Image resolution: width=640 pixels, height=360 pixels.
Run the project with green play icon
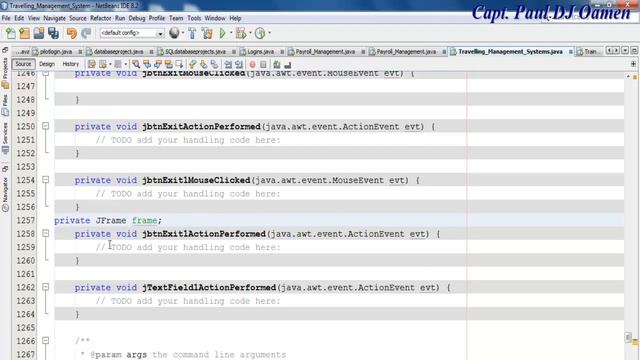[x=222, y=33]
